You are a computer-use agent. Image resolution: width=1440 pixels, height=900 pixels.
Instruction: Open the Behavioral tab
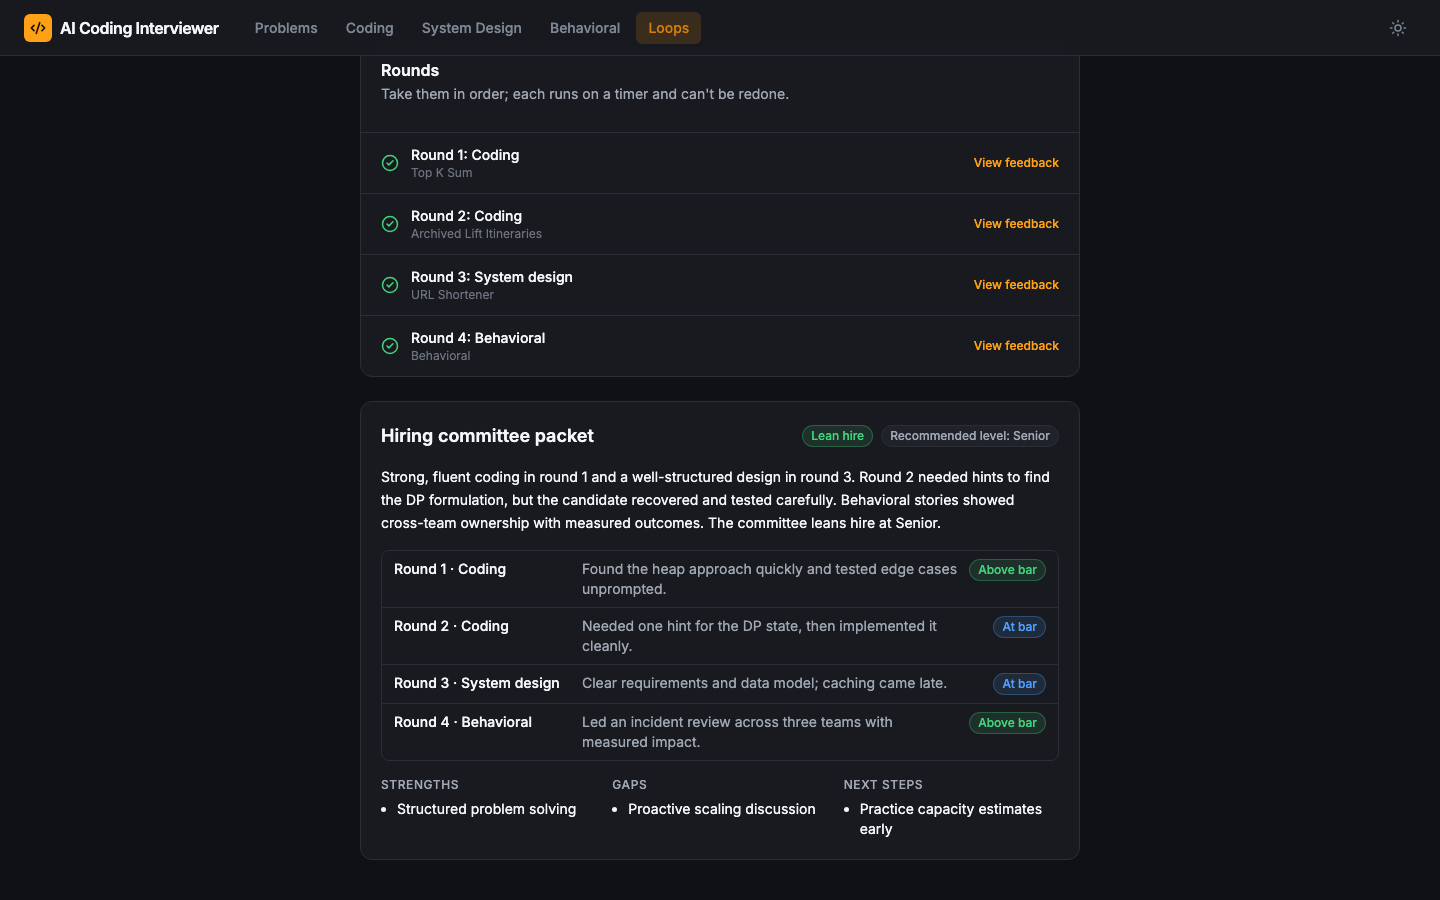pyautogui.click(x=585, y=28)
